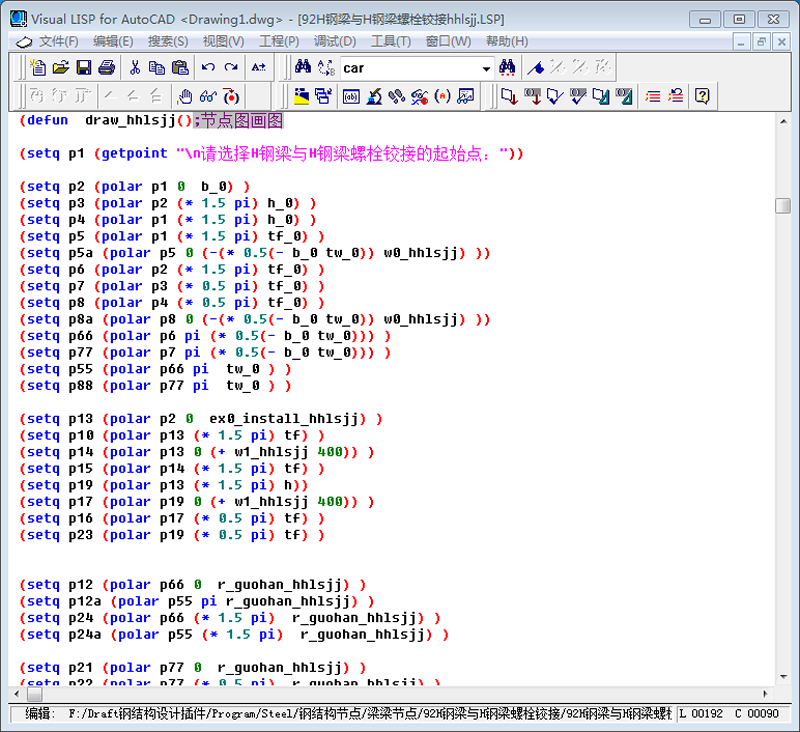Open Symbol Service (A) icon
The image size is (800, 732).
coord(442,96)
